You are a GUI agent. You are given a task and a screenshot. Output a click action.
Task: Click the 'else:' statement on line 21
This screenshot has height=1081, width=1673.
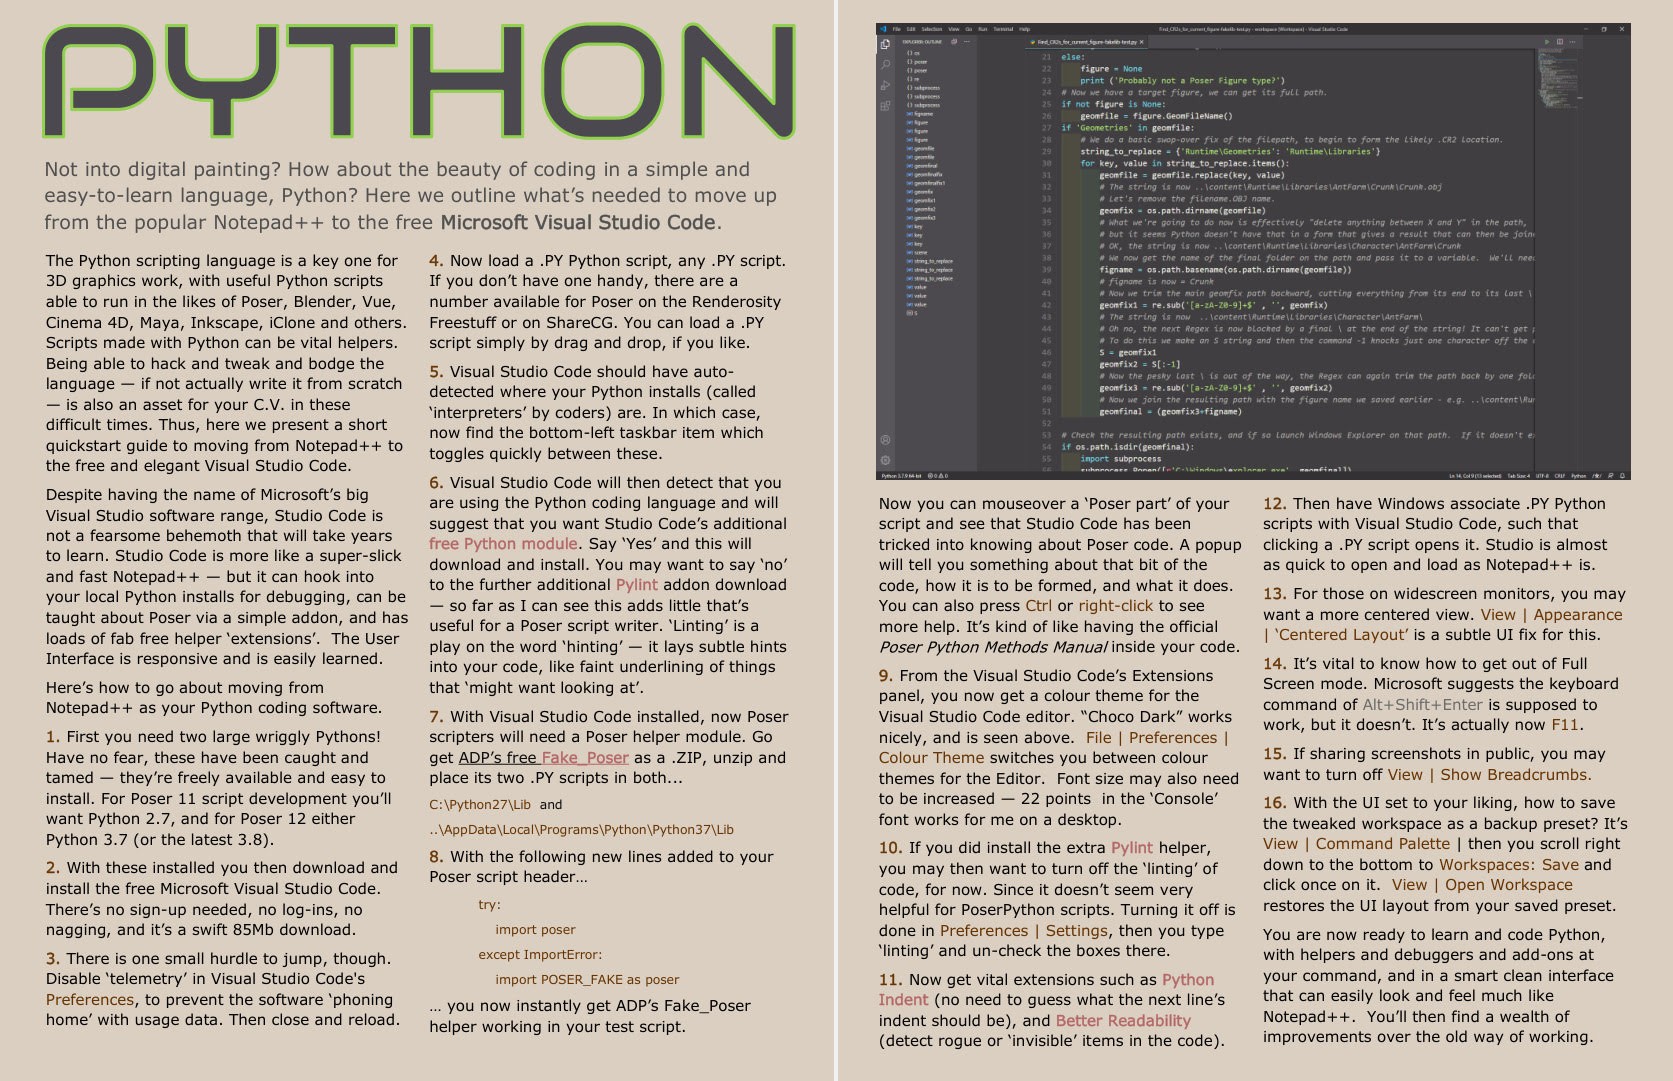1072,57
